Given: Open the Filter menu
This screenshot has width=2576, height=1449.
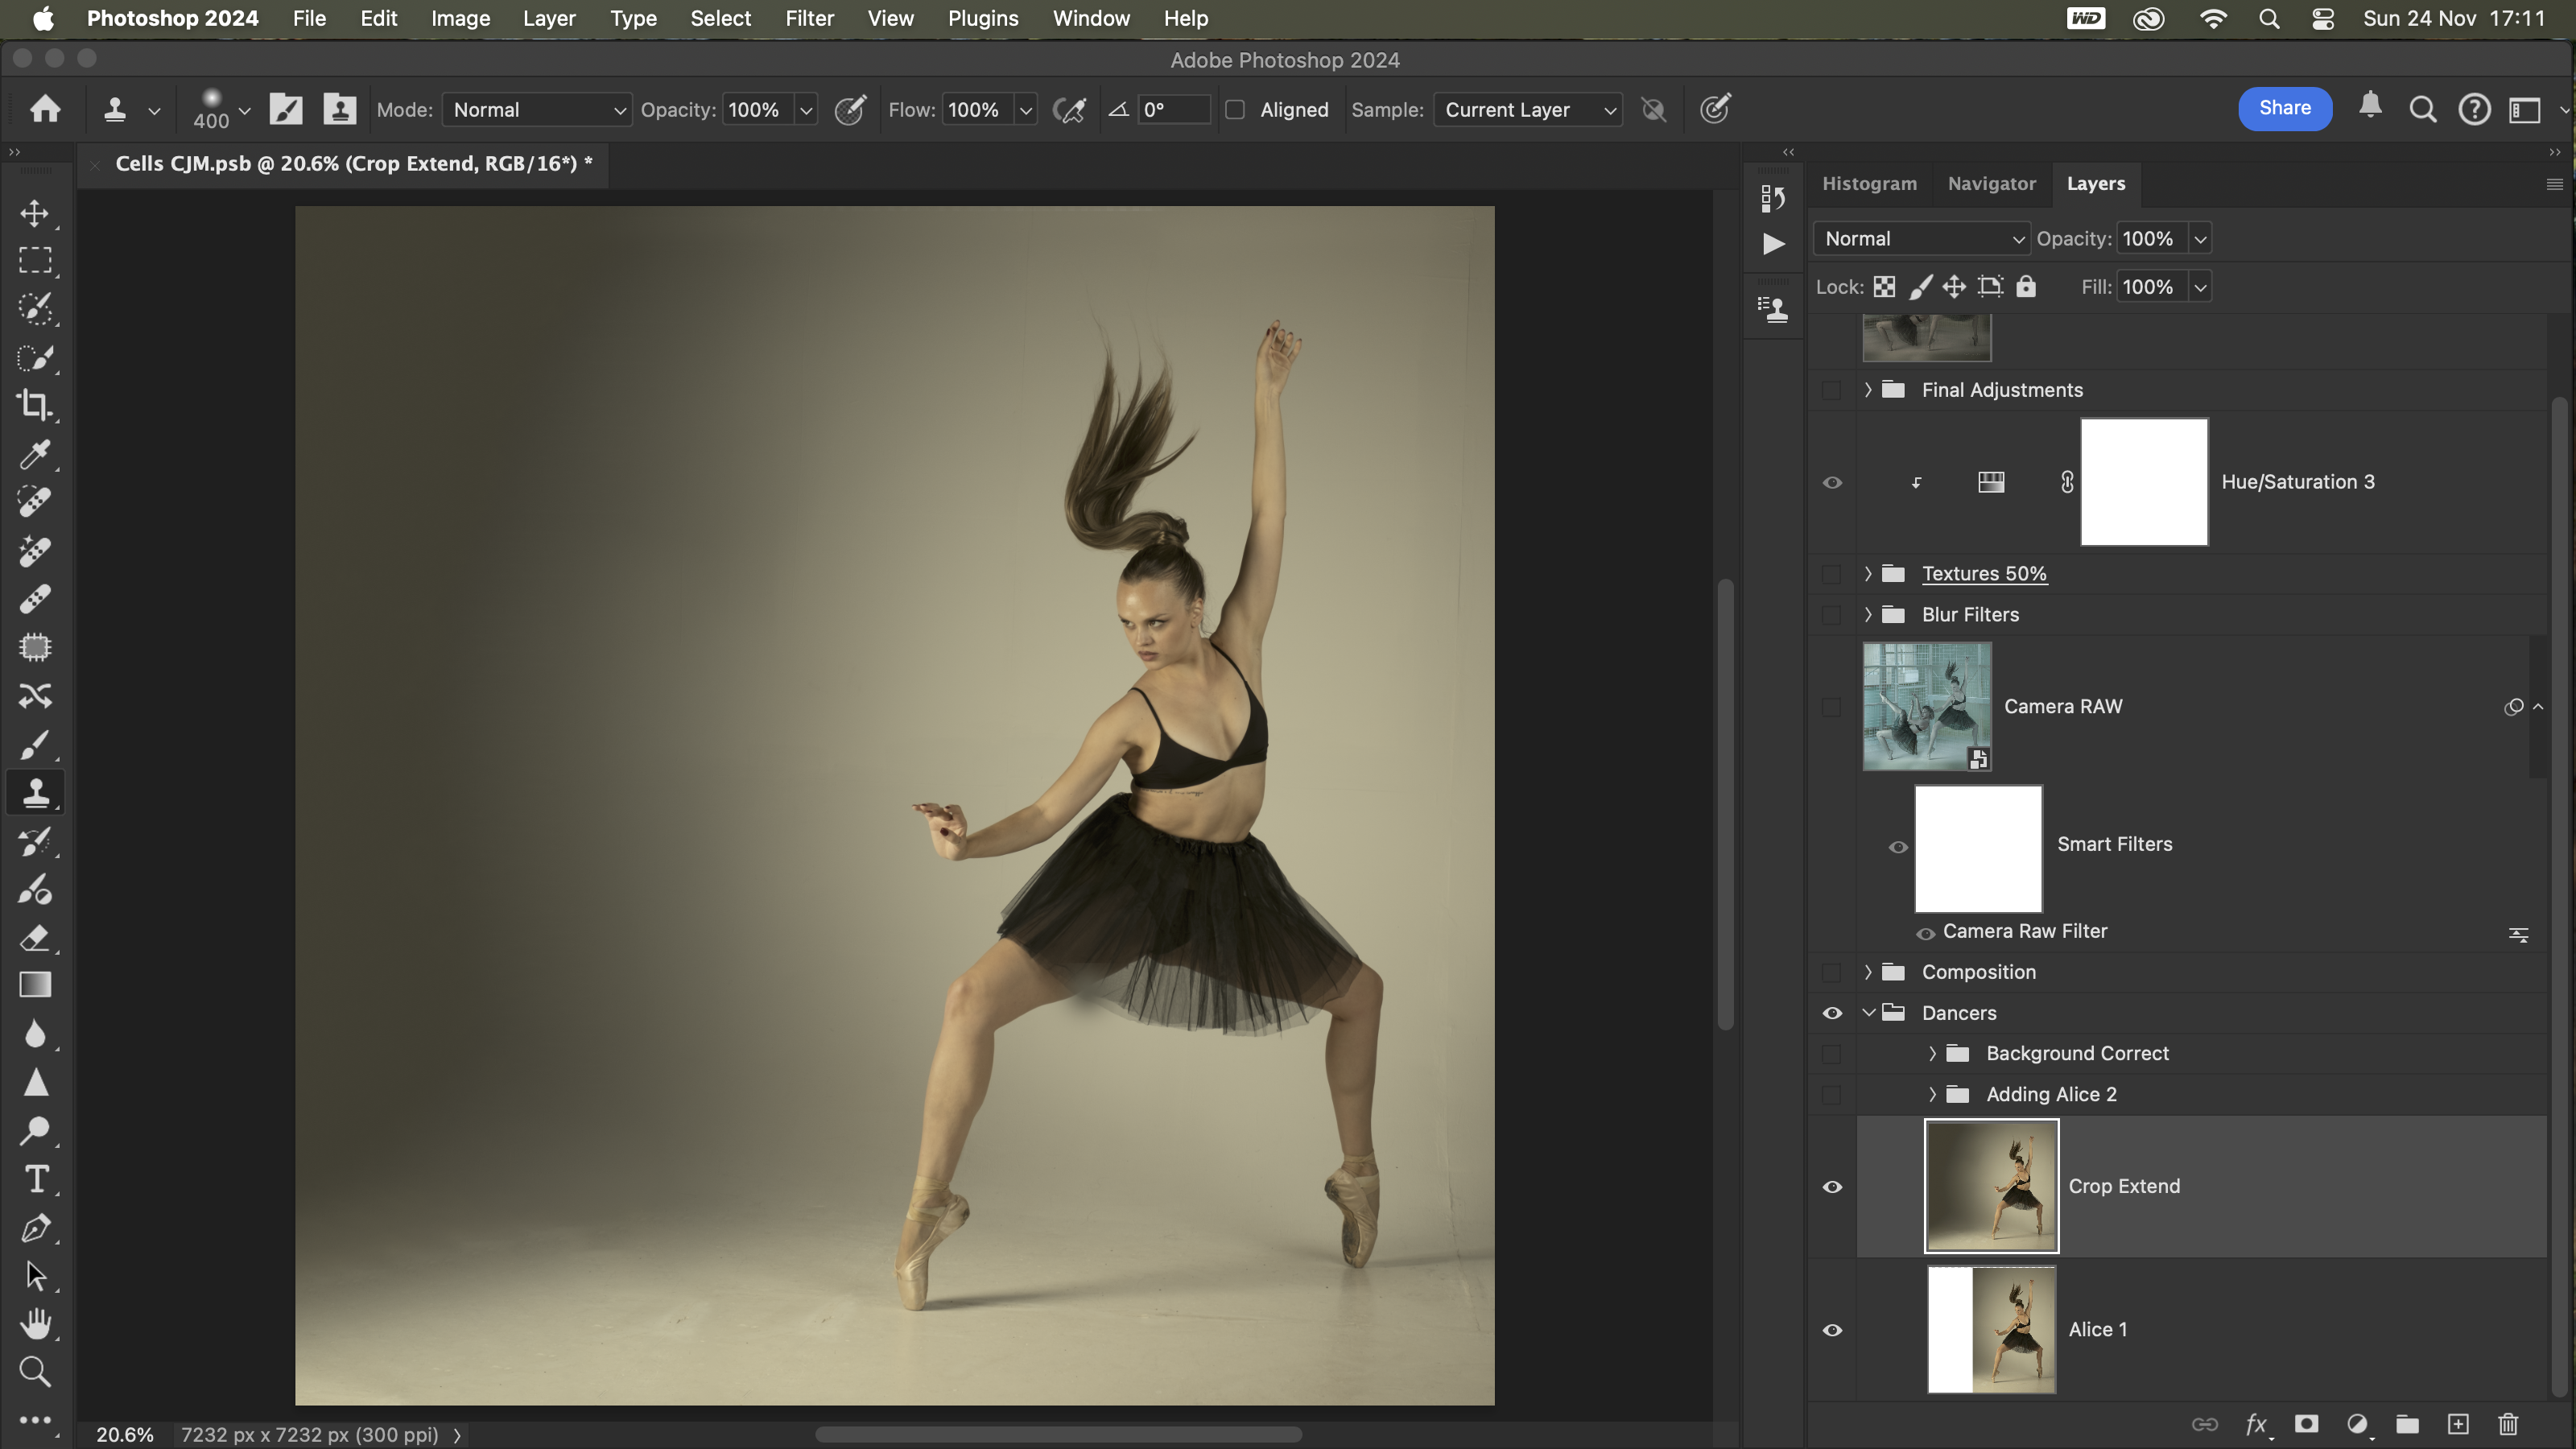Looking at the screenshot, I should (x=809, y=18).
